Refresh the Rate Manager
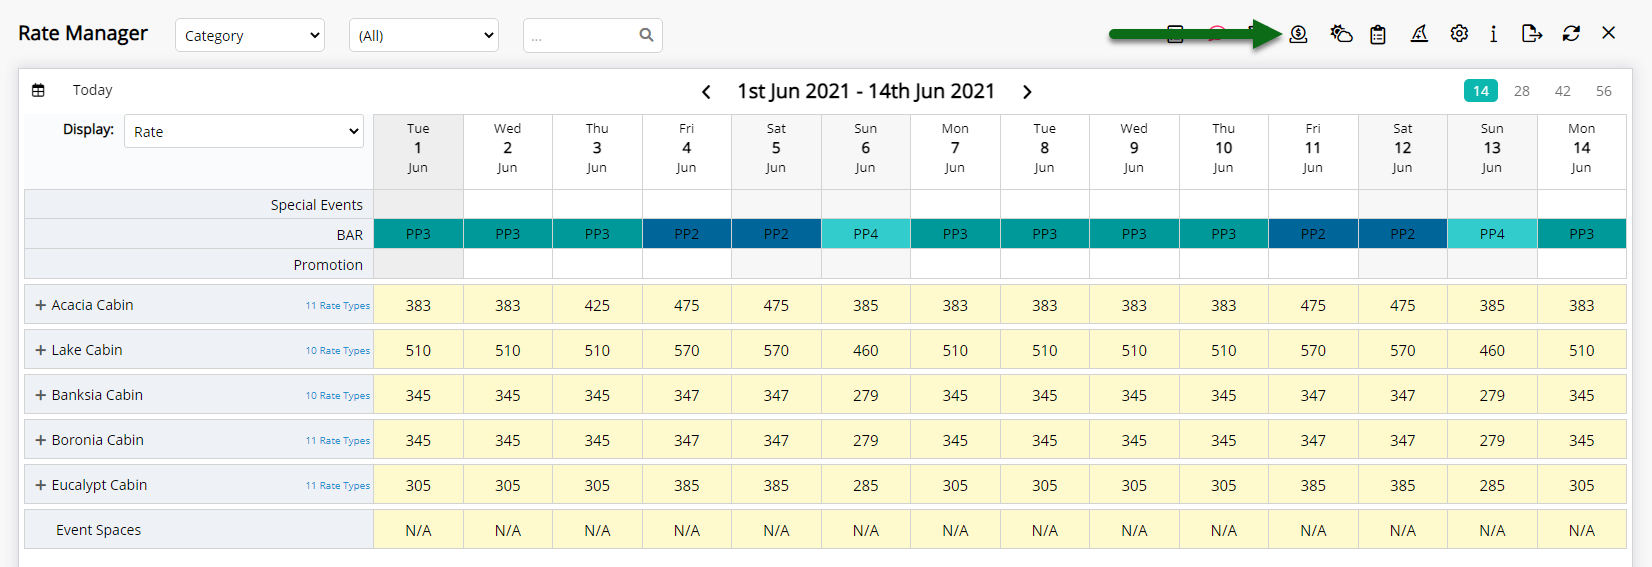The width and height of the screenshot is (1652, 567). click(x=1571, y=34)
